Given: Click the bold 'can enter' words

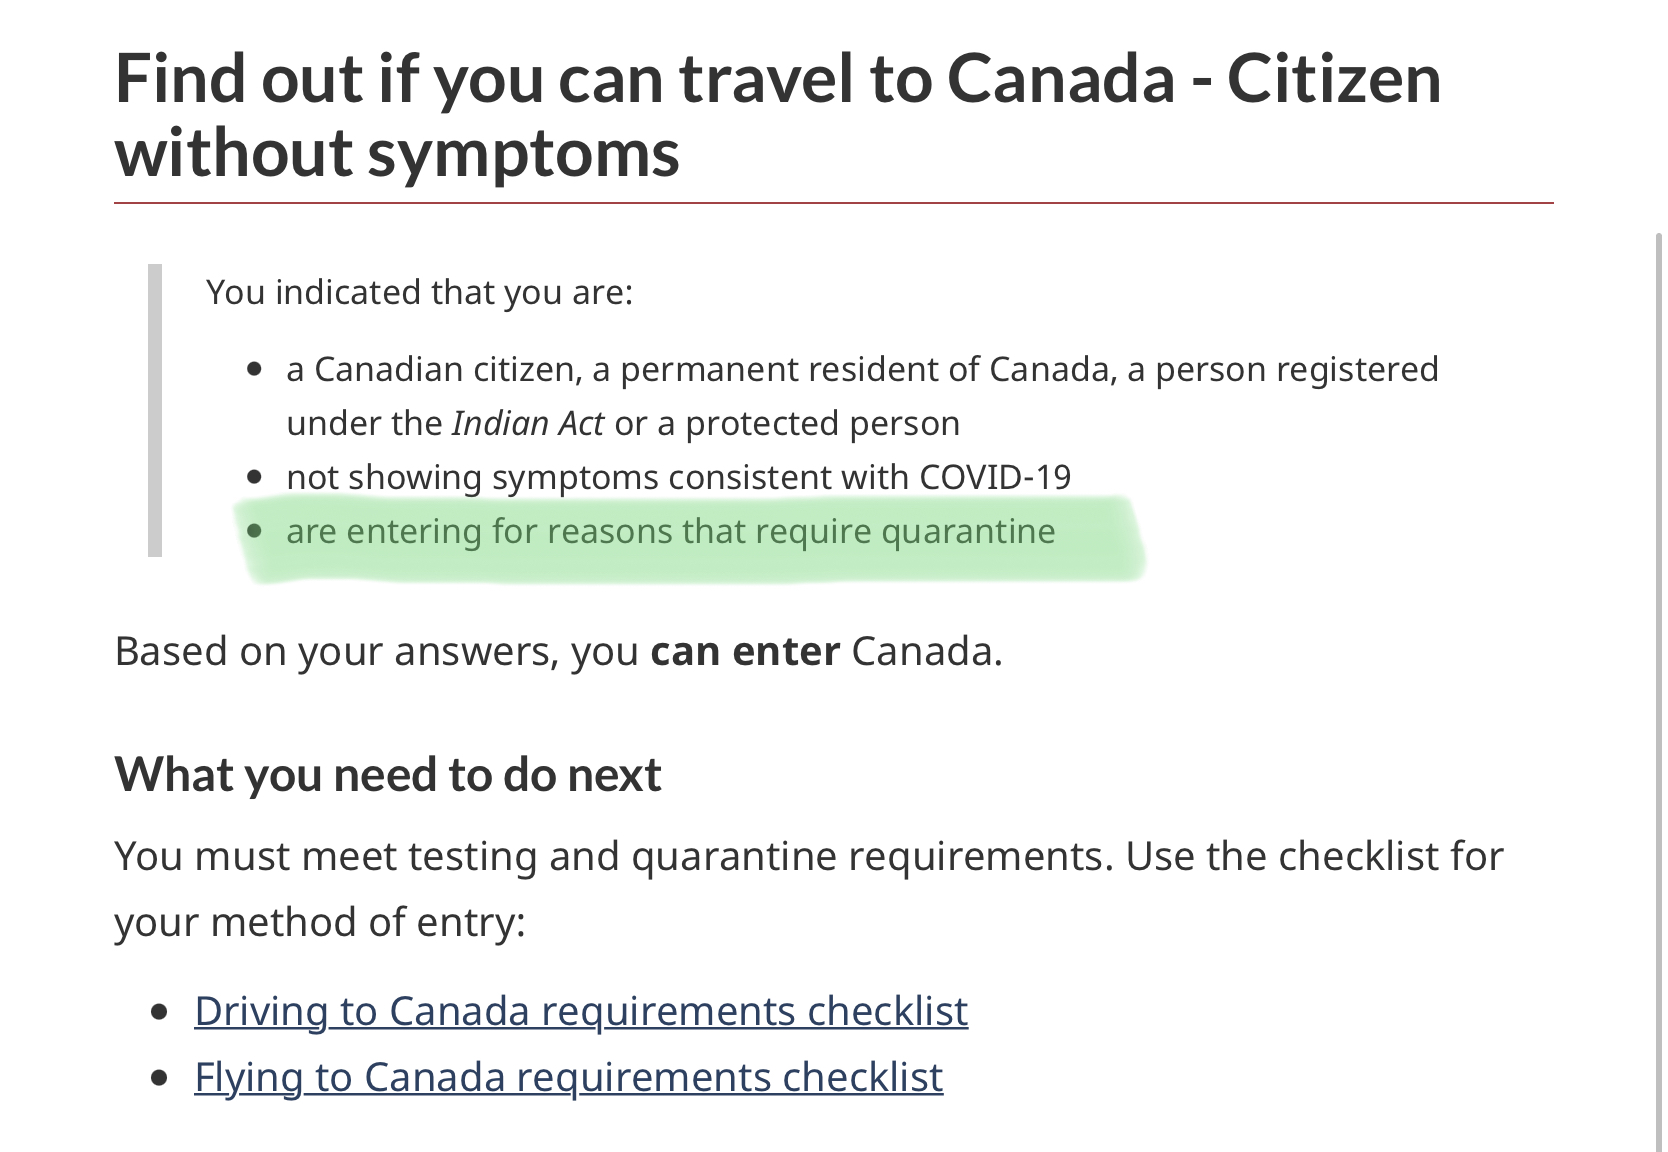Looking at the screenshot, I should click(x=745, y=651).
